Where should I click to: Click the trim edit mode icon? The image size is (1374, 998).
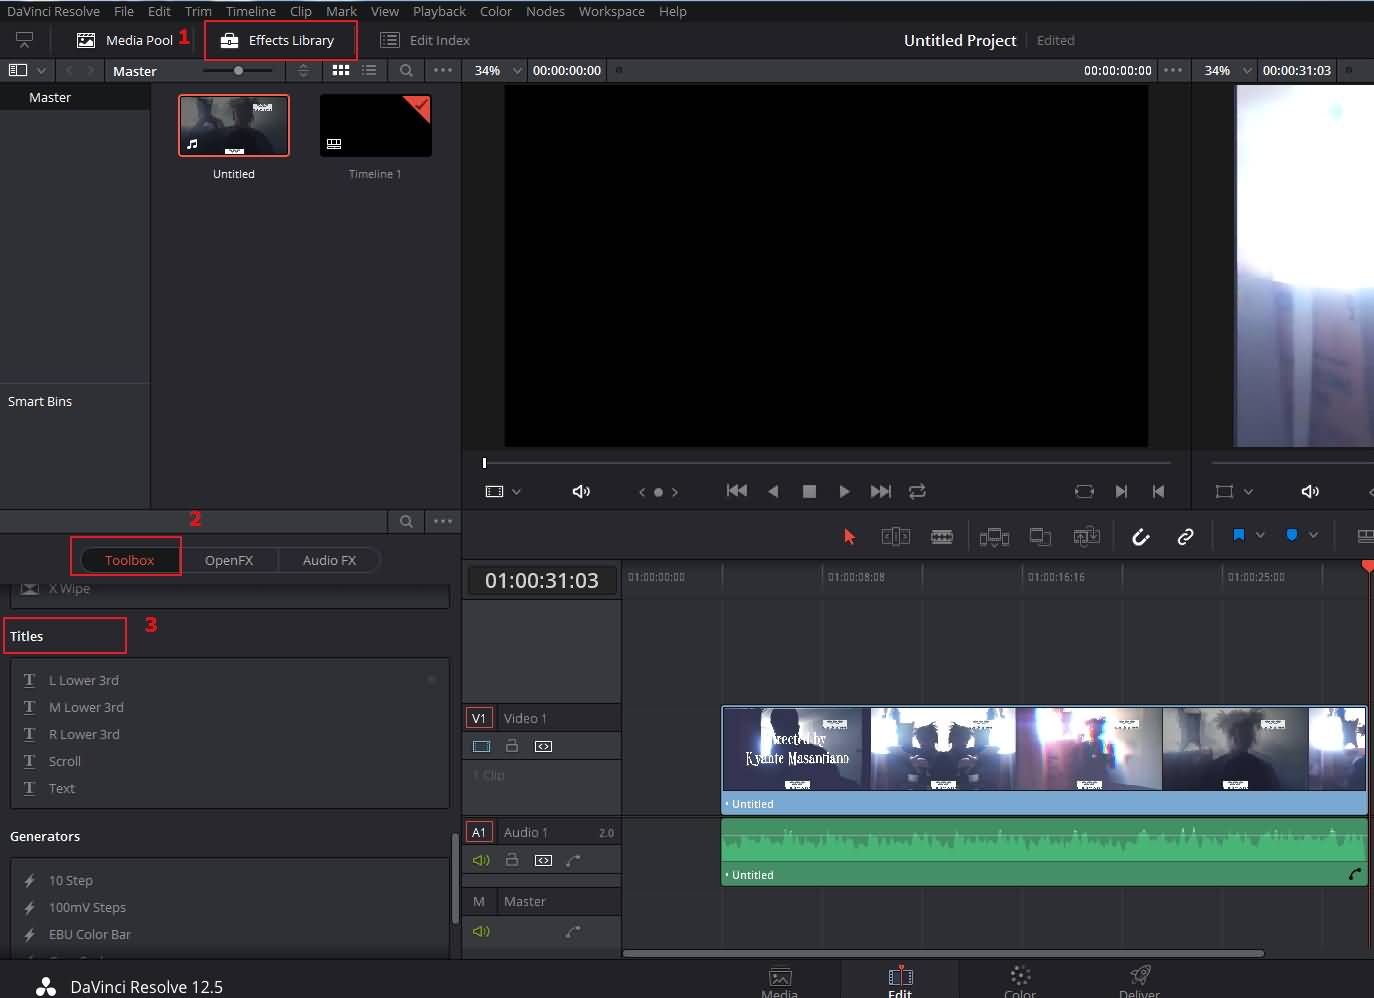point(895,537)
